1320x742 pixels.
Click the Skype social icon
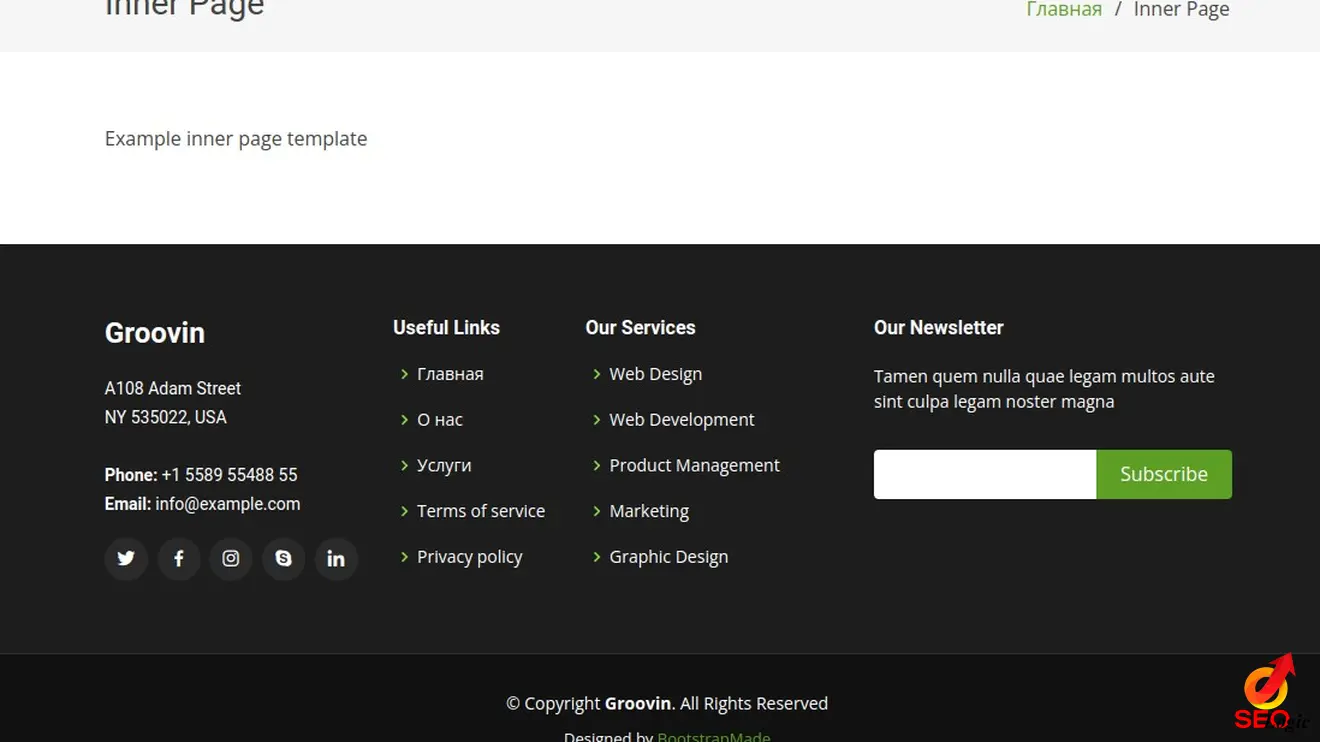284,559
